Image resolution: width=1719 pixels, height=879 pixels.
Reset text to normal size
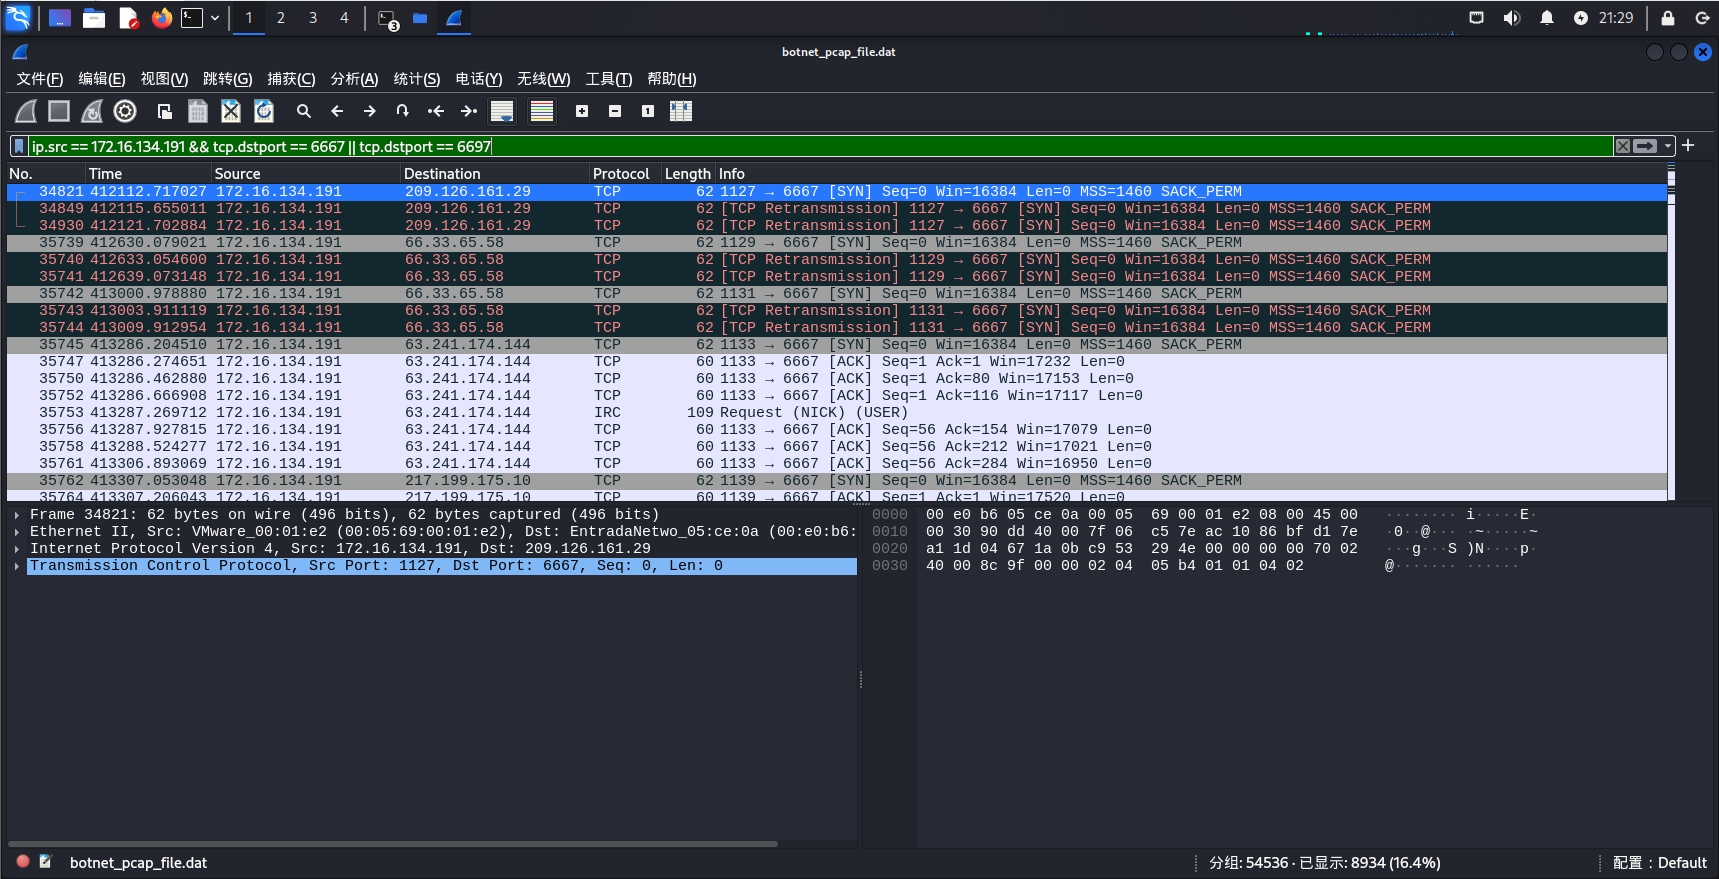[x=648, y=111]
